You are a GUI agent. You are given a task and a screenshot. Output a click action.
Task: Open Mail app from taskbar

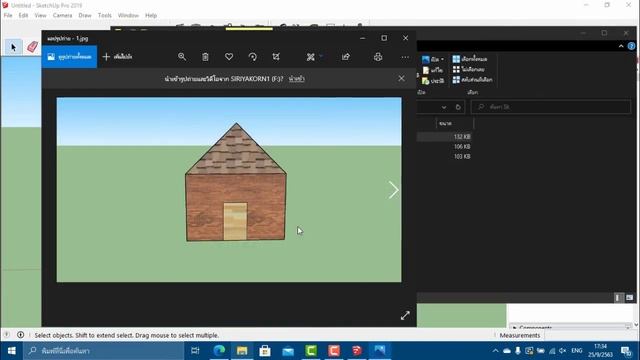coord(288,351)
